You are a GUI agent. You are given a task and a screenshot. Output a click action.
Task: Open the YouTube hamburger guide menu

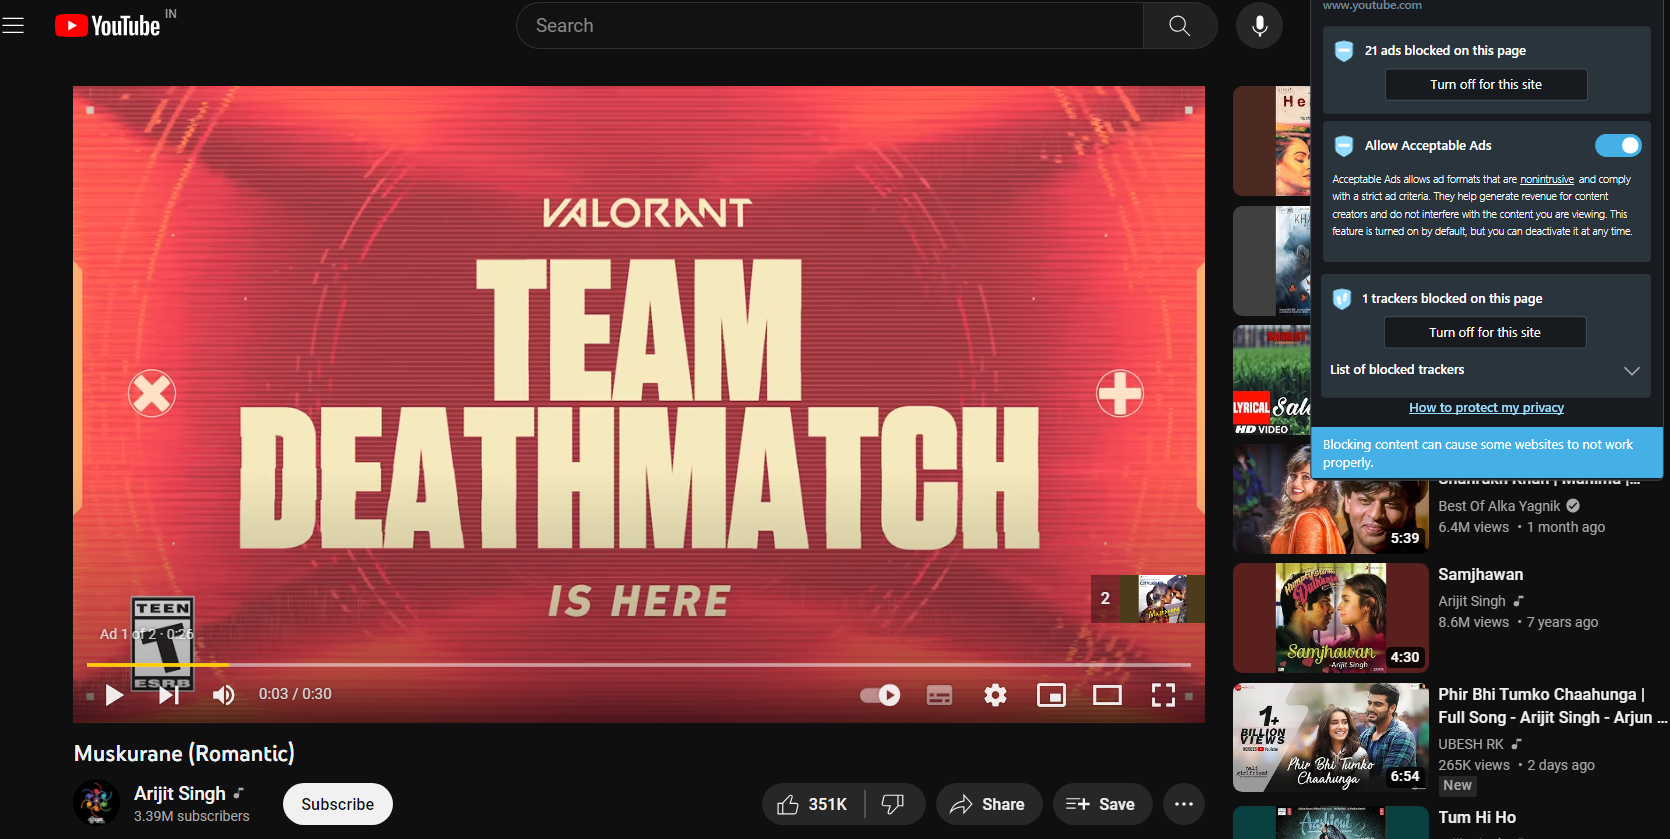point(13,26)
